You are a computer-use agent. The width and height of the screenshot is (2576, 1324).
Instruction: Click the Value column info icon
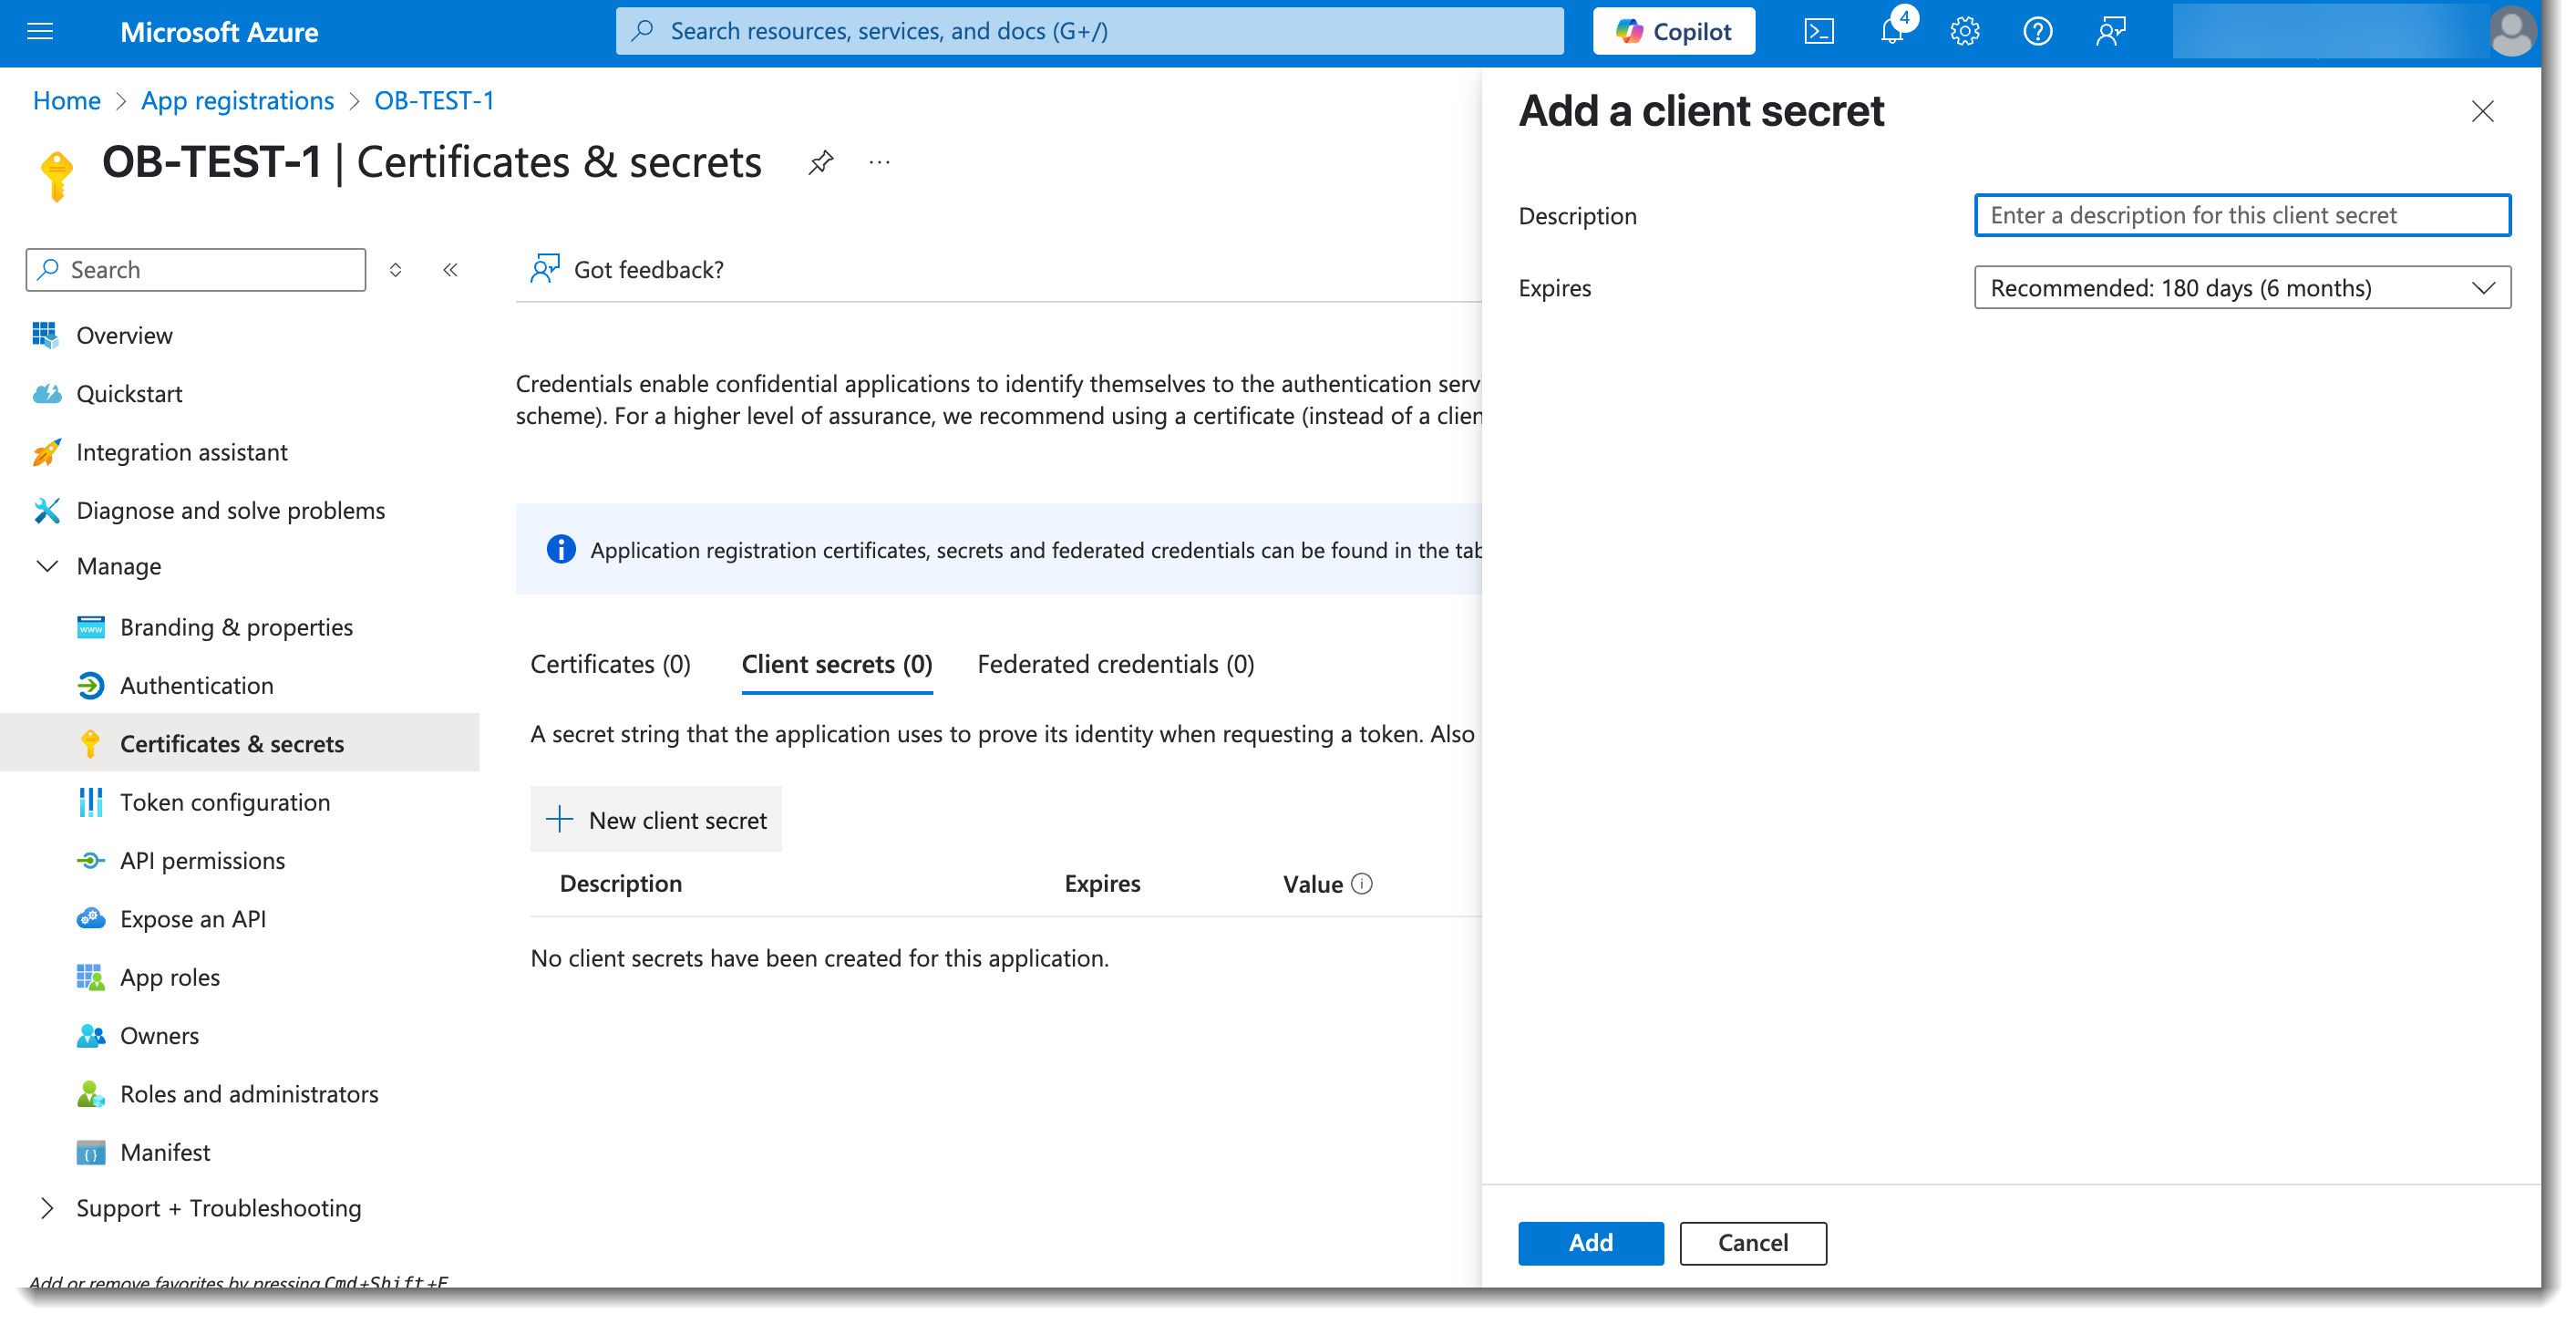click(x=1361, y=883)
